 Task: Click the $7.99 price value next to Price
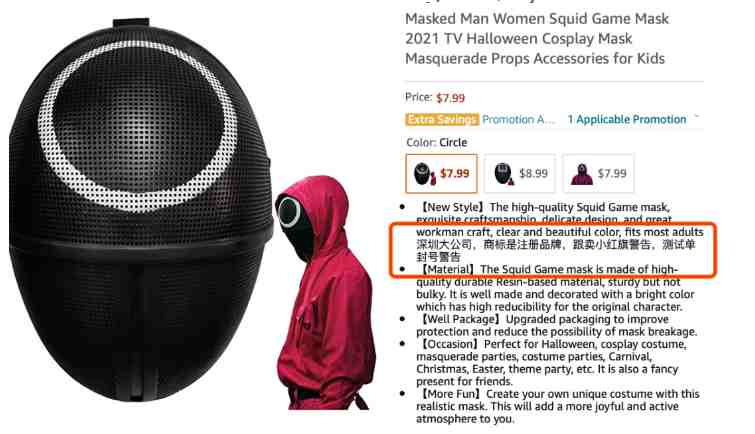point(450,98)
